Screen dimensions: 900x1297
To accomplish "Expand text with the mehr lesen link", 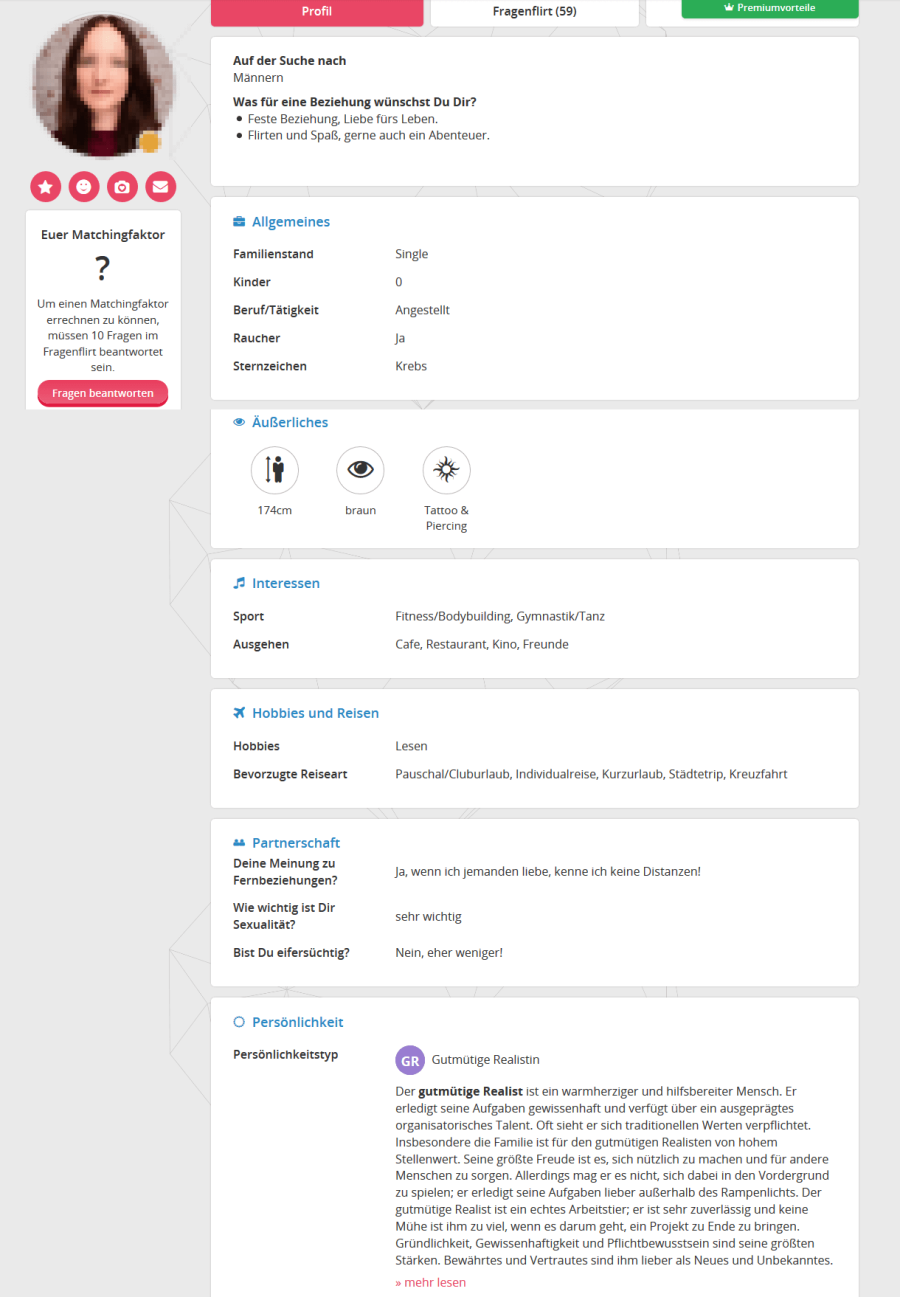I will pos(430,1282).
